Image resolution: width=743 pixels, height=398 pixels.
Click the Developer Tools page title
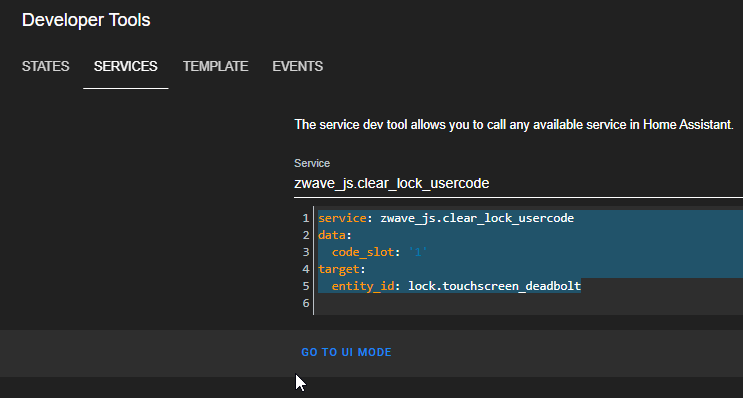pos(86,20)
